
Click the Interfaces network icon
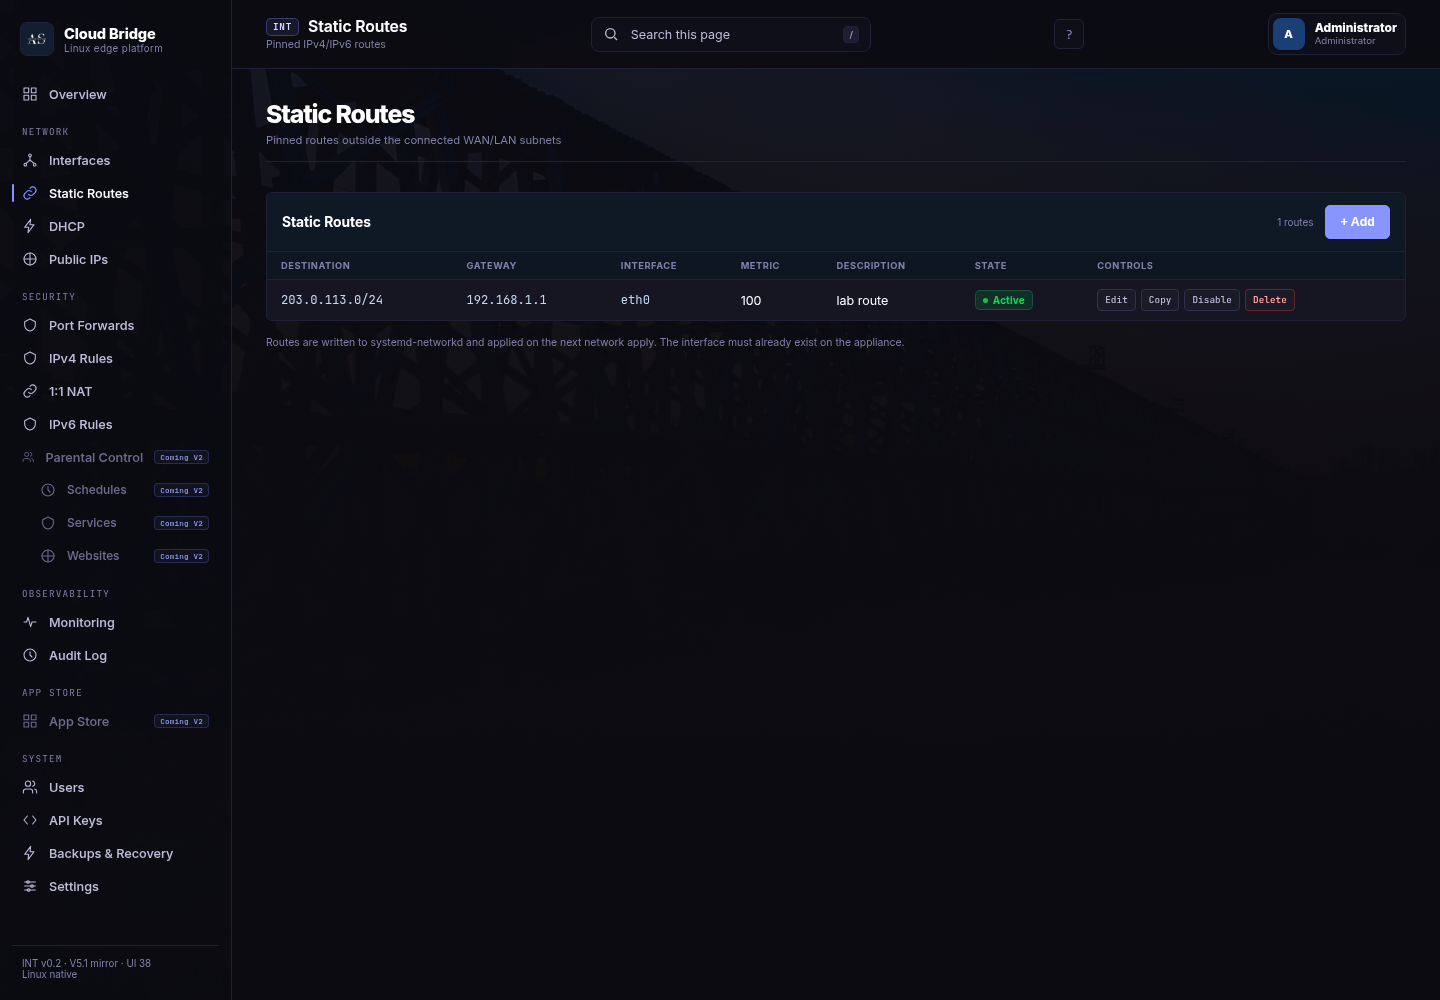tap(30, 160)
